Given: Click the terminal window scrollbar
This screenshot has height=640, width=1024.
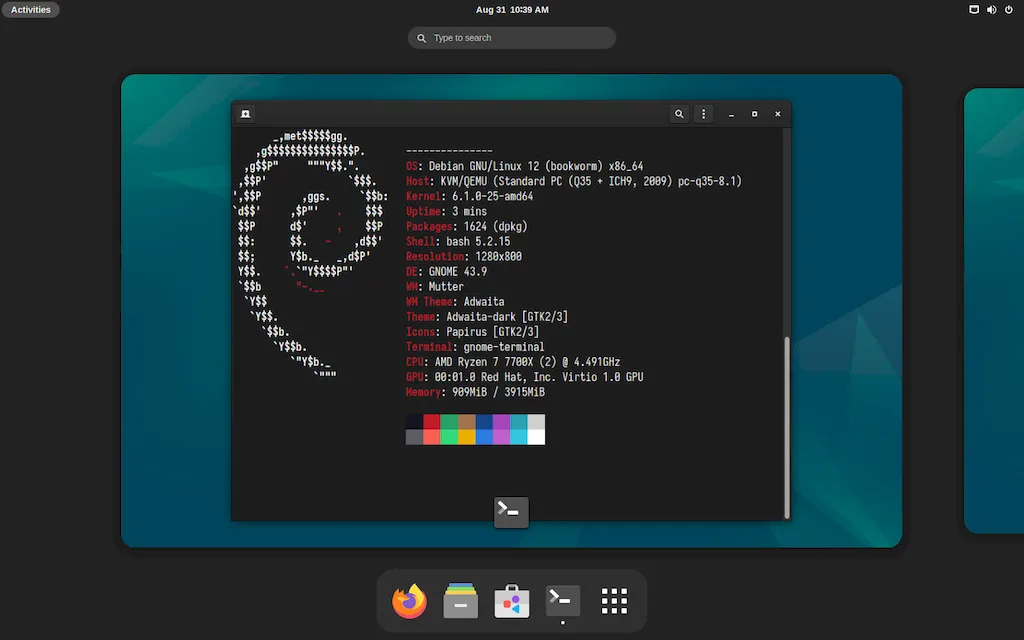Looking at the screenshot, I should tap(787, 427).
